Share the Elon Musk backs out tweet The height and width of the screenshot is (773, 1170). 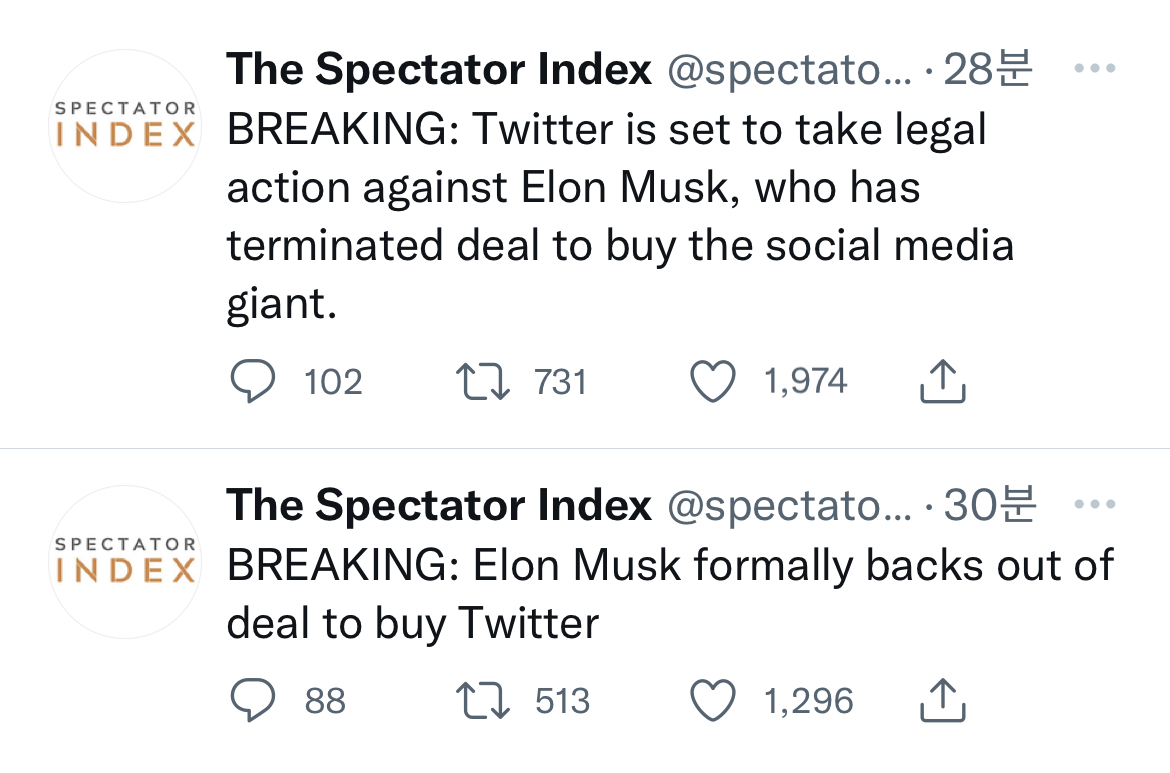click(941, 701)
